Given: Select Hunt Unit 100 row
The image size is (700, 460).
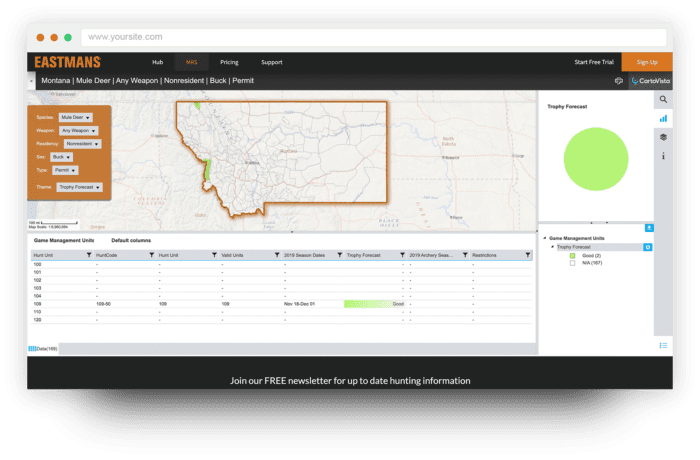Looking at the screenshot, I should pos(282,264).
